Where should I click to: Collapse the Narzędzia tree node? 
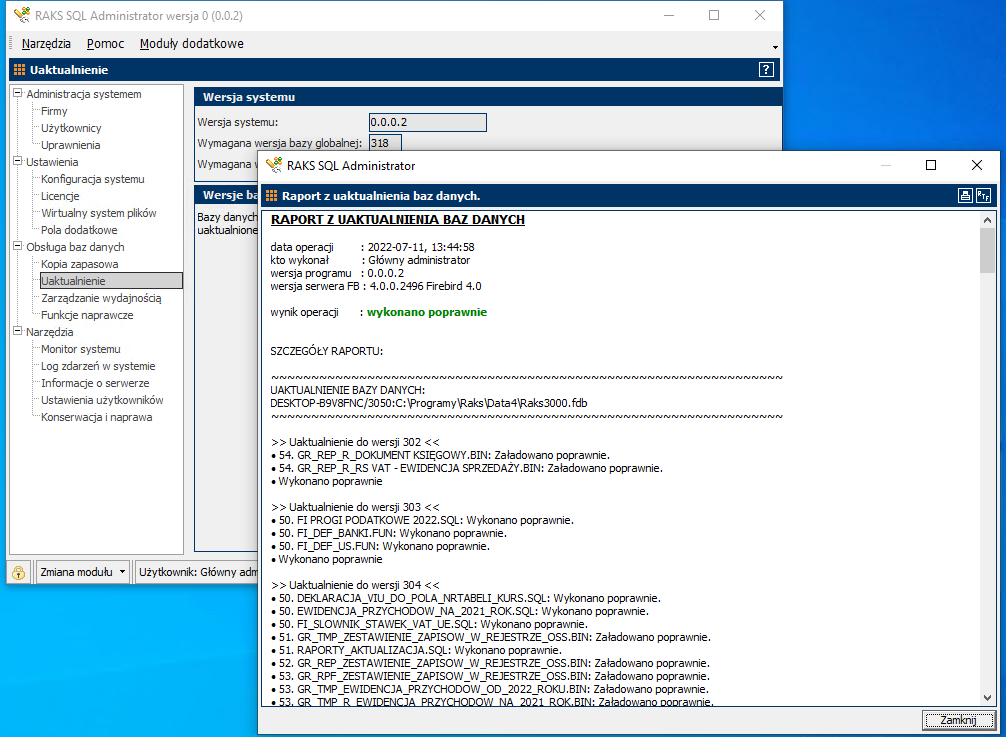pos(18,332)
